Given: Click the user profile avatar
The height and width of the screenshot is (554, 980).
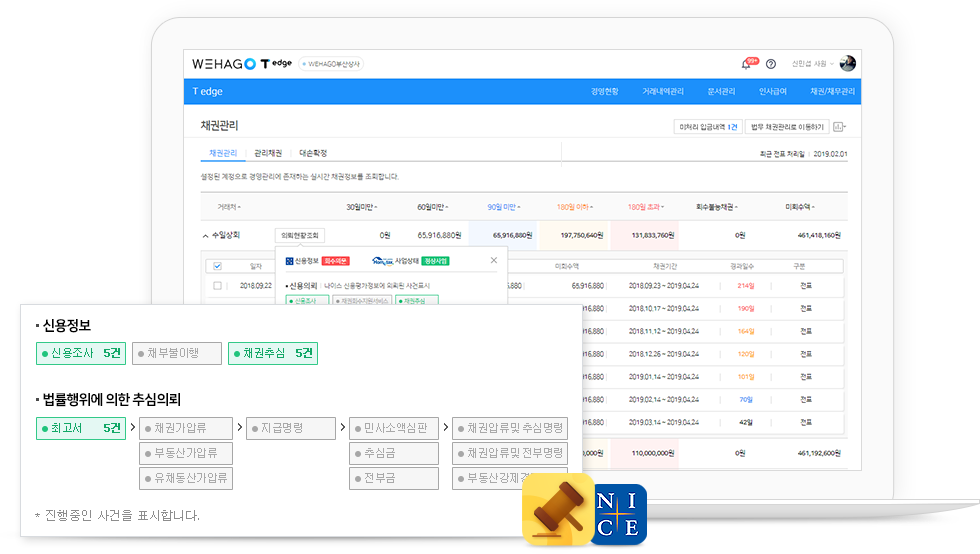Looking at the screenshot, I should pyautogui.click(x=847, y=63).
